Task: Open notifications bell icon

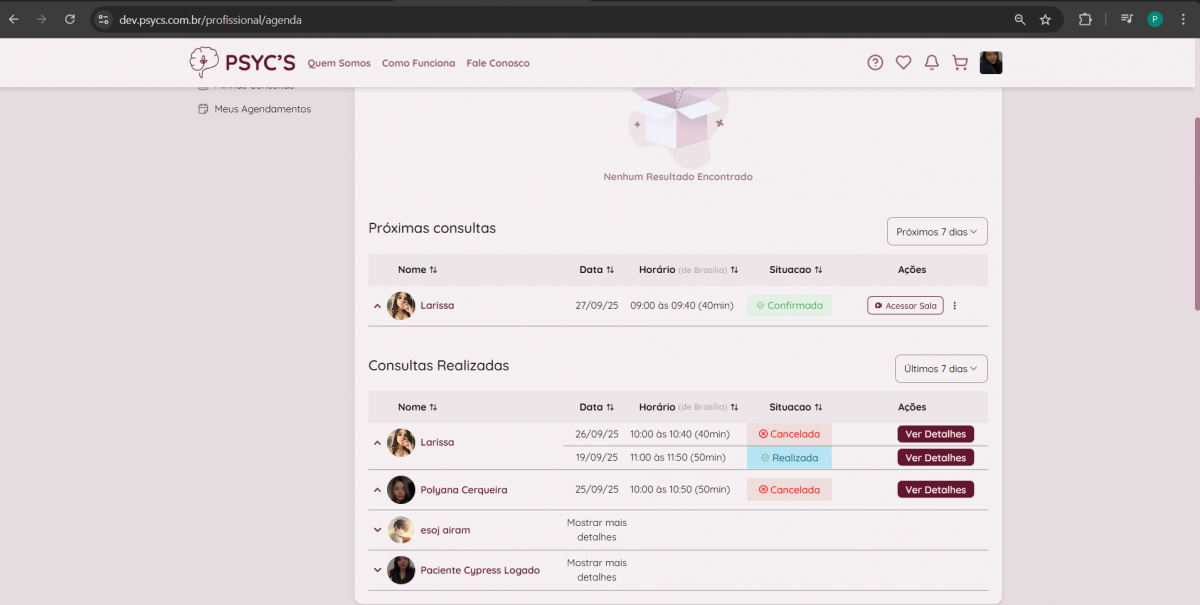Action: coord(931,63)
